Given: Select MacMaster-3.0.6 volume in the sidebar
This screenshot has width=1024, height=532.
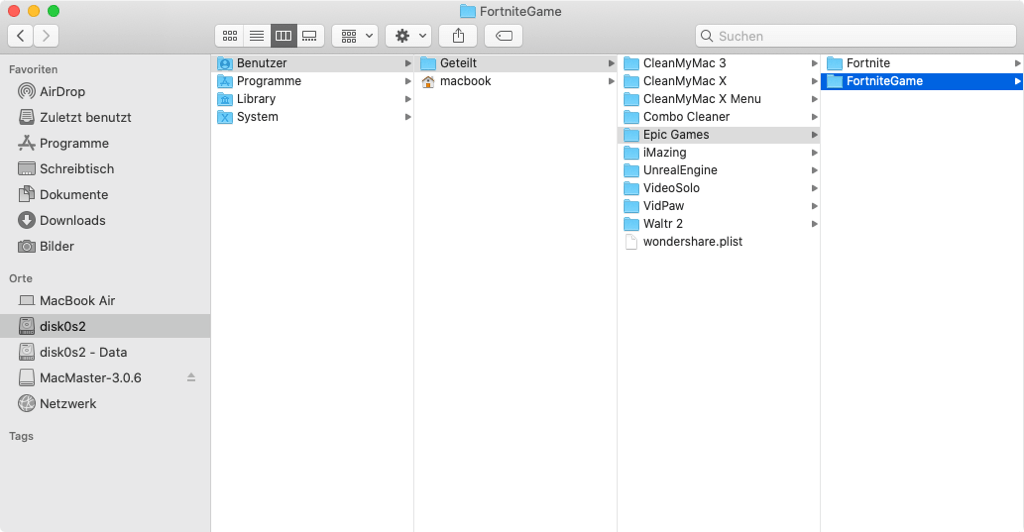Looking at the screenshot, I should pos(105,377).
